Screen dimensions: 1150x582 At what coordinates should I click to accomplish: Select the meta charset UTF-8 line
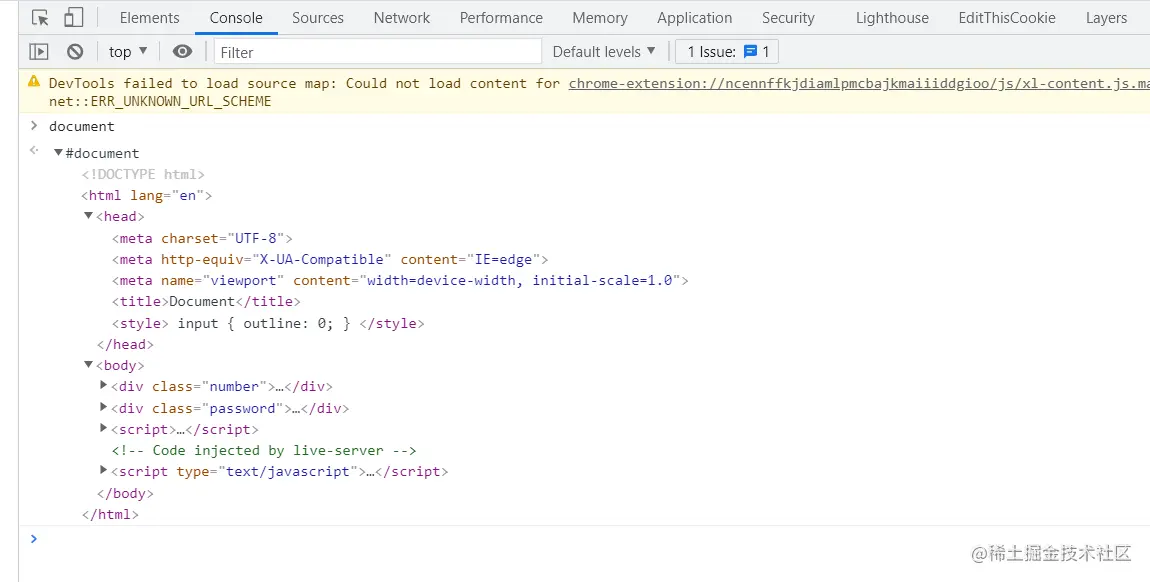(x=202, y=238)
